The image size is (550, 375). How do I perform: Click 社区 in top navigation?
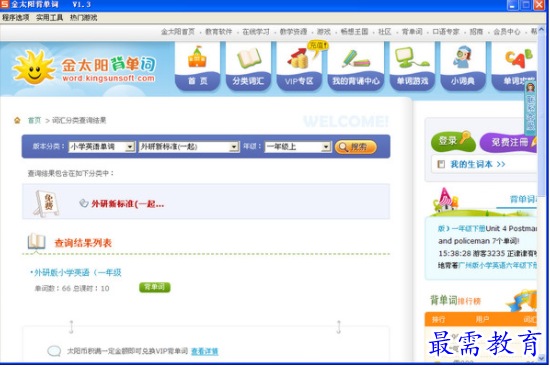click(x=385, y=32)
